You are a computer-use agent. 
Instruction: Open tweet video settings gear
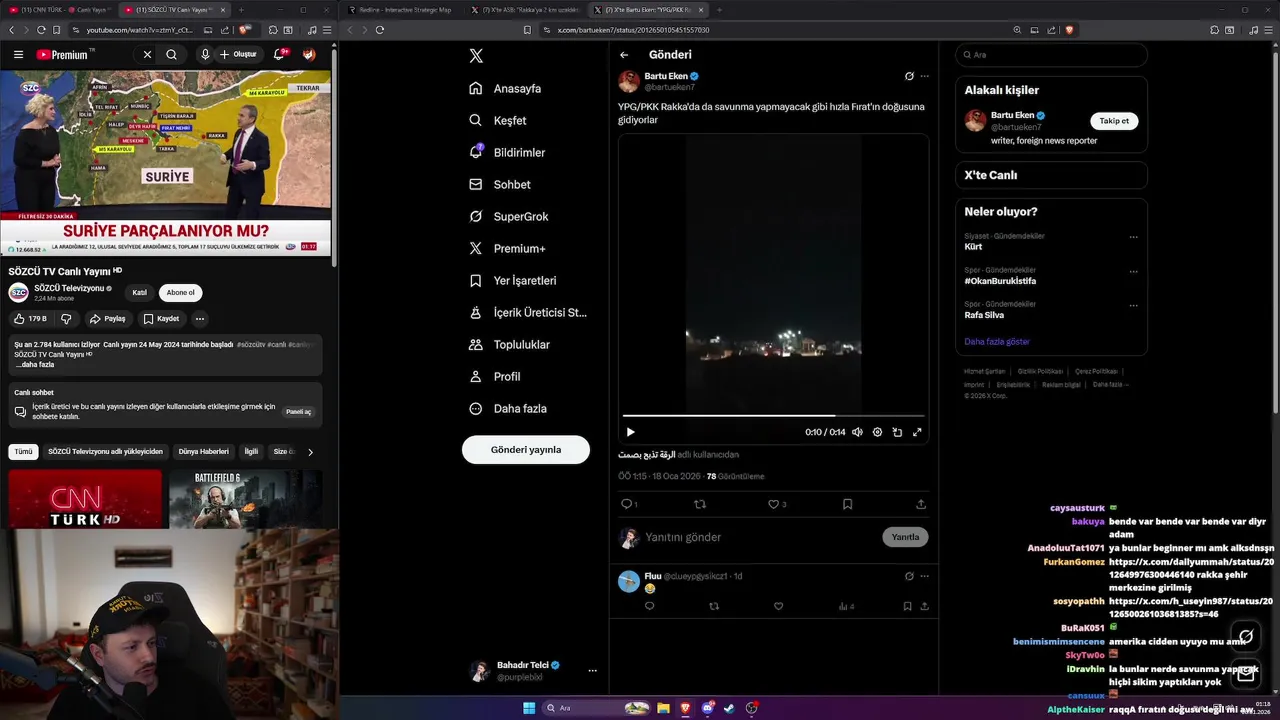877,432
